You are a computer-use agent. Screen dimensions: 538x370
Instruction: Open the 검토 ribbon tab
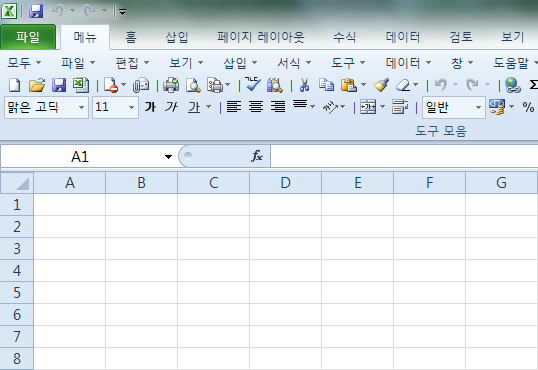click(x=461, y=37)
